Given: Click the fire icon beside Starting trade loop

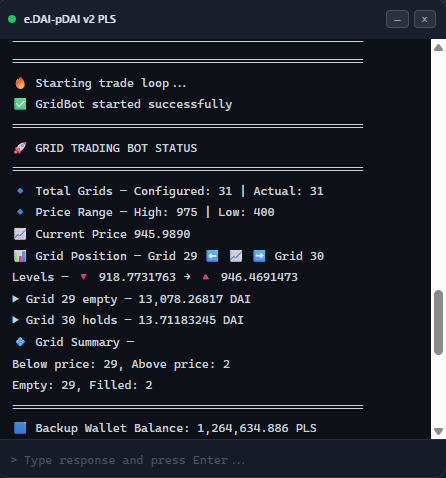Looking at the screenshot, I should (x=20, y=83).
